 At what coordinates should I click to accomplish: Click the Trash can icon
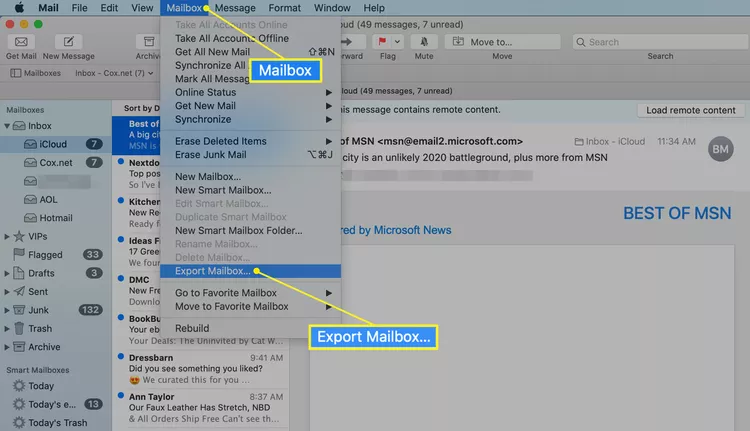[x=19, y=328]
